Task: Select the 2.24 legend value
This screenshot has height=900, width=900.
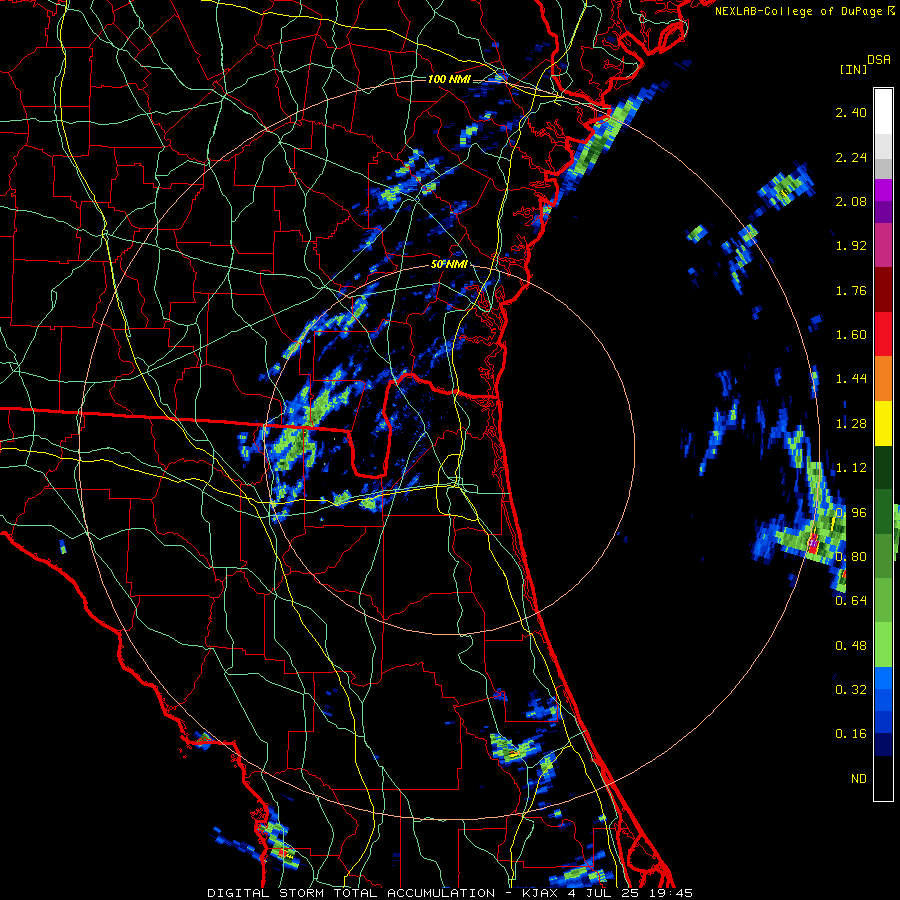Action: (851, 157)
